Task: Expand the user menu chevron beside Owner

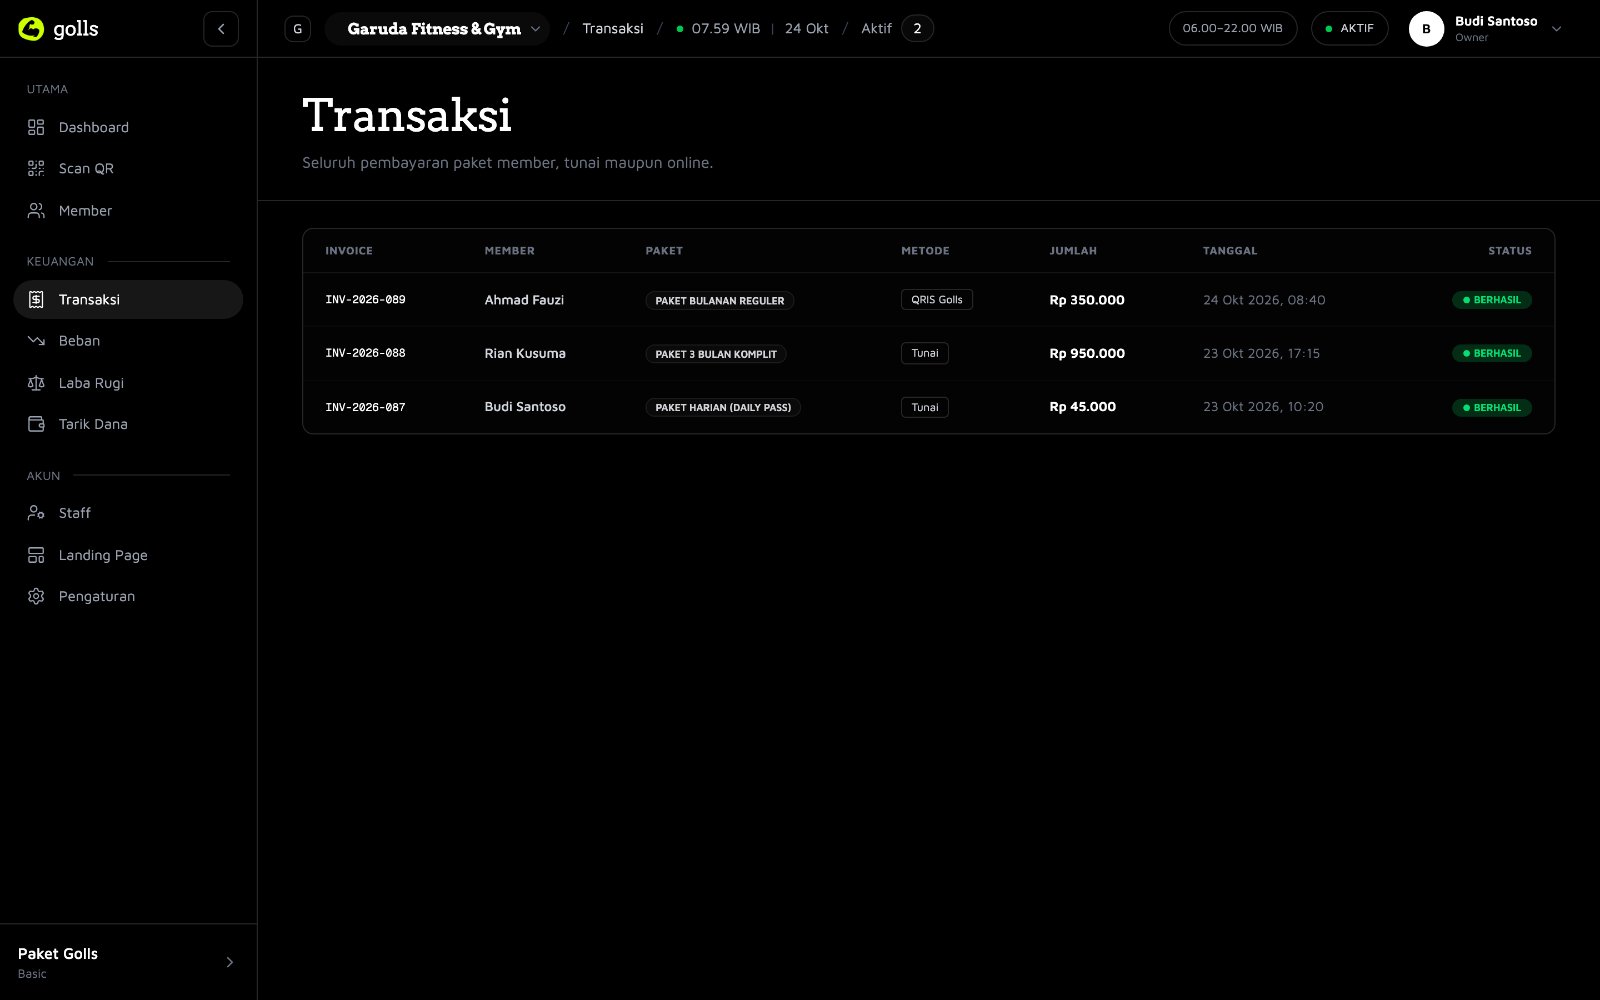Action: tap(1556, 29)
